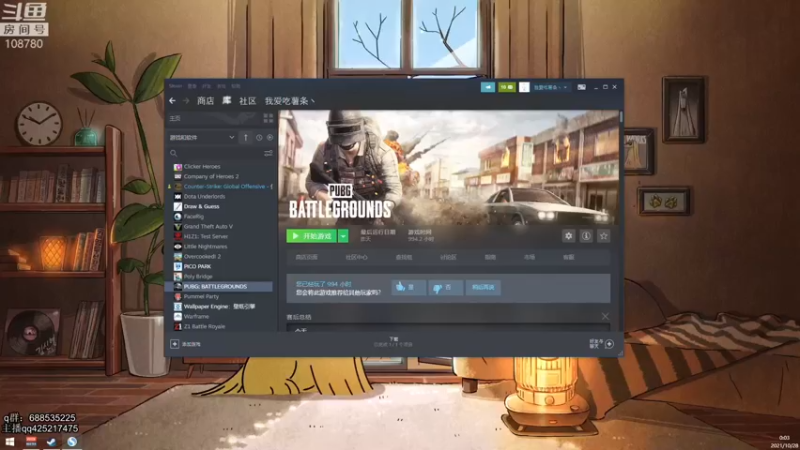Open the launch options arrow beside play
This screenshot has width=800, height=450.
click(x=343, y=236)
